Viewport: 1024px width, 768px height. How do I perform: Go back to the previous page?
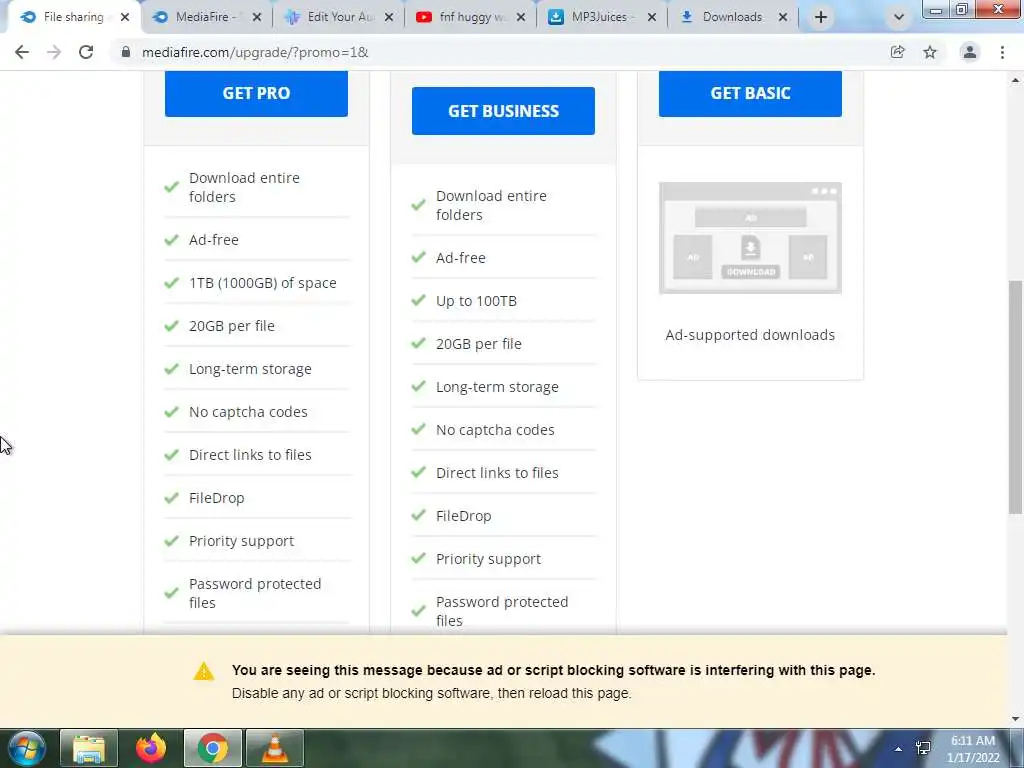pos(22,52)
